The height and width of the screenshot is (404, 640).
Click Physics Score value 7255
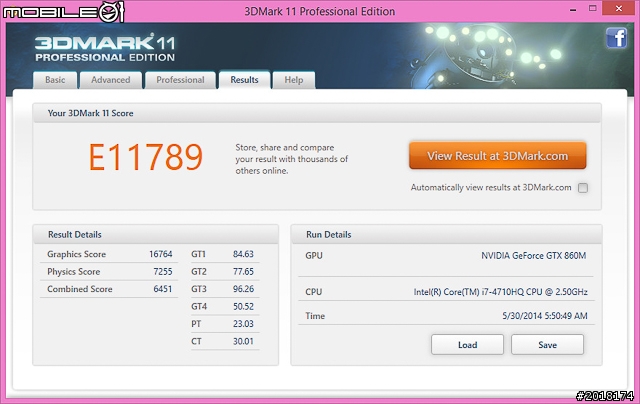(x=163, y=272)
